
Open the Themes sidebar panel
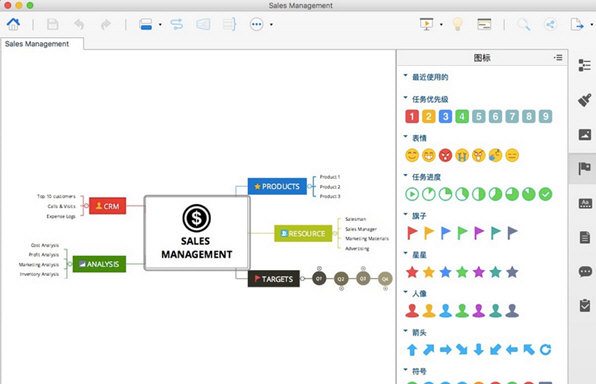585,203
